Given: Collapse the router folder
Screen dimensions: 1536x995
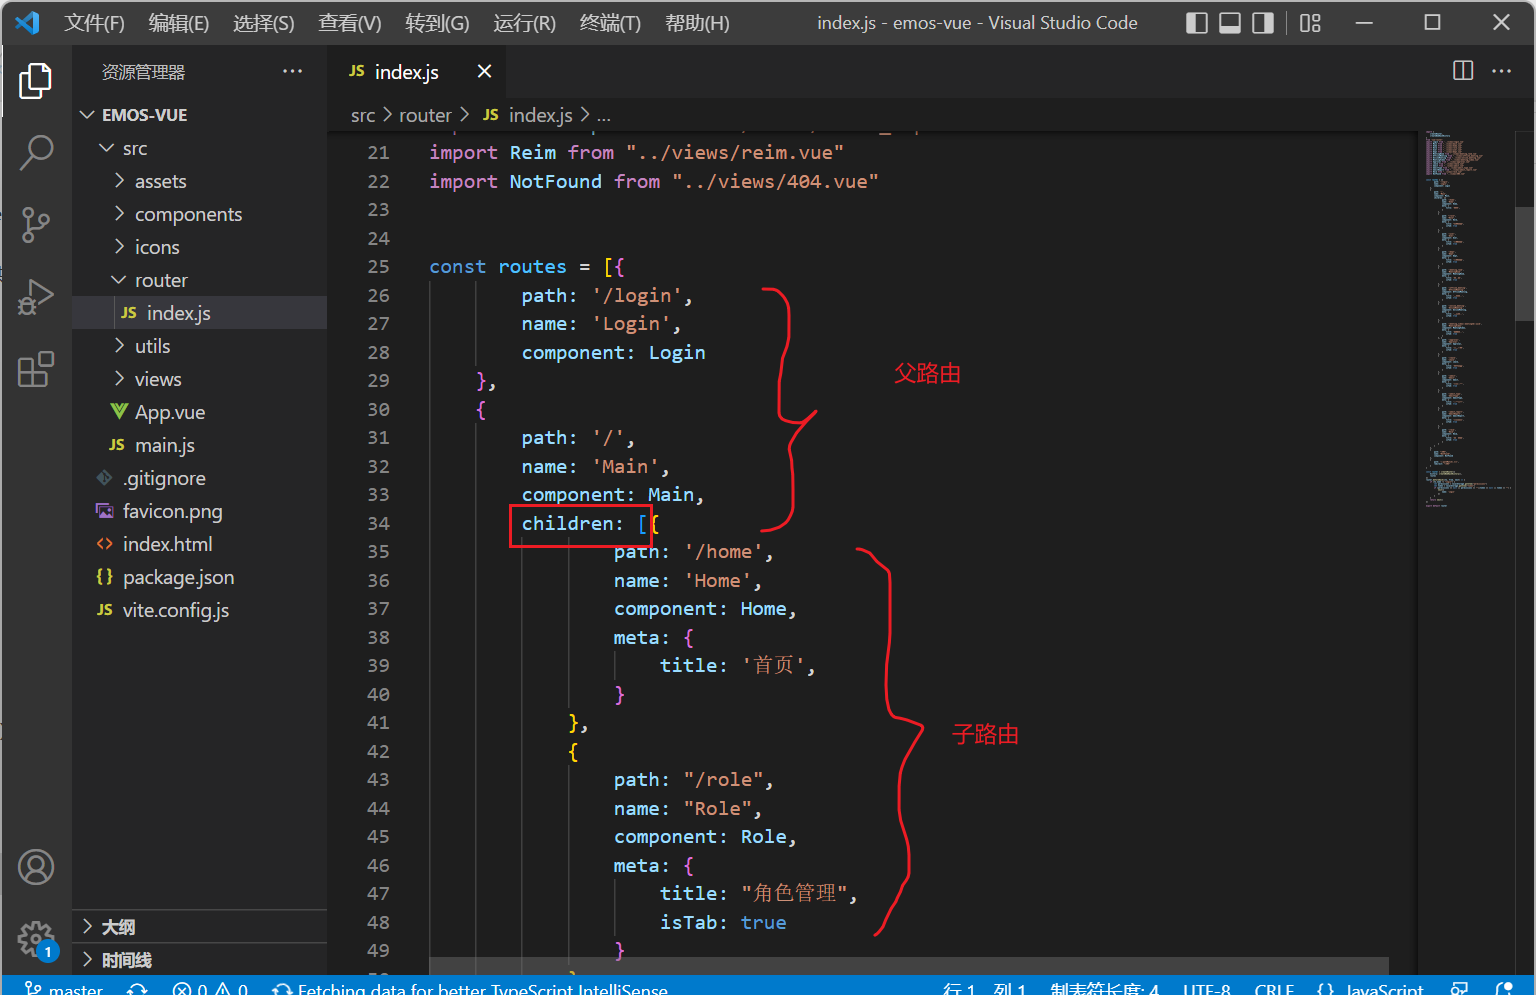Looking at the screenshot, I should [x=160, y=280].
